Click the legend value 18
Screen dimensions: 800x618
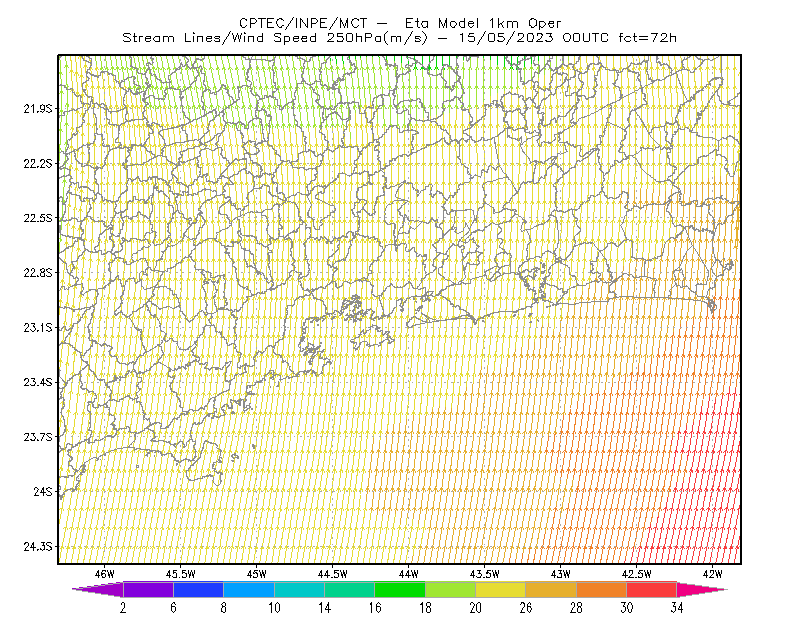(x=425, y=608)
